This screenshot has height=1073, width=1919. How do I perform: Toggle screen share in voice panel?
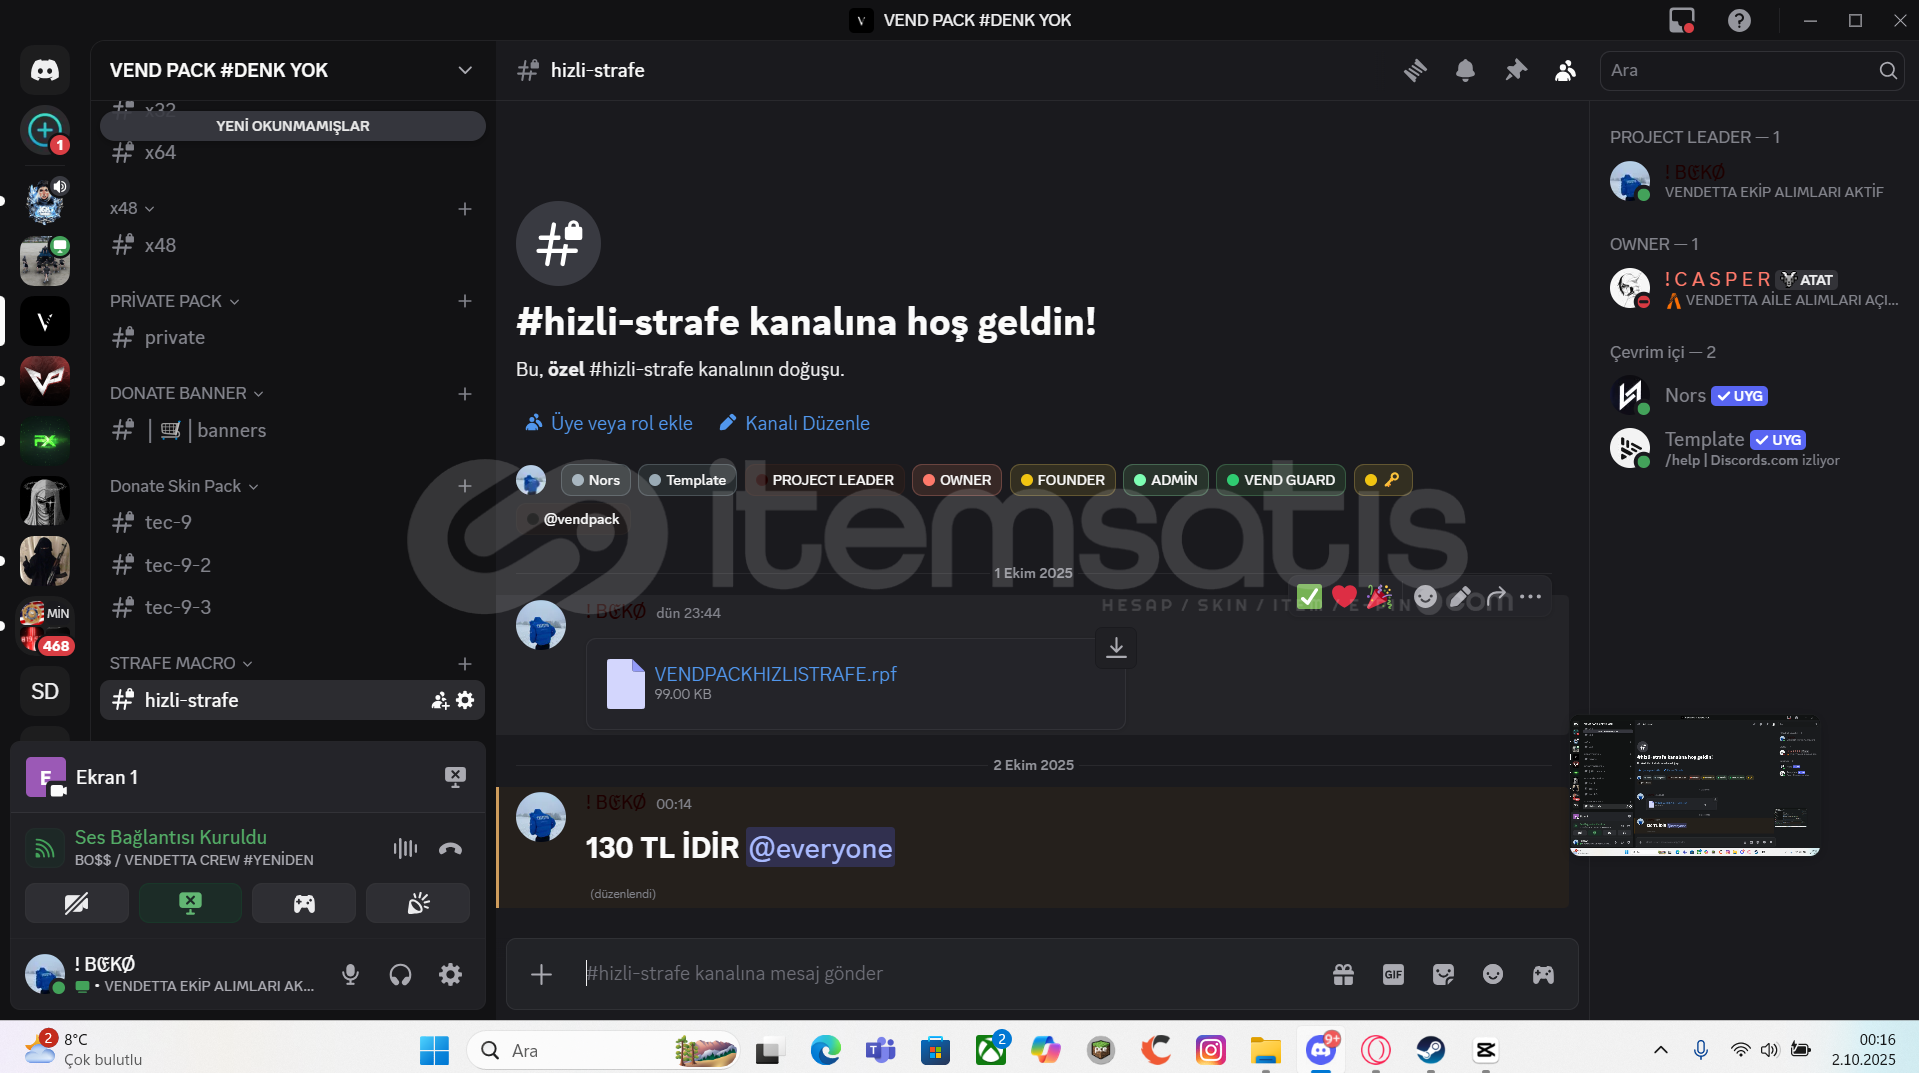190,903
